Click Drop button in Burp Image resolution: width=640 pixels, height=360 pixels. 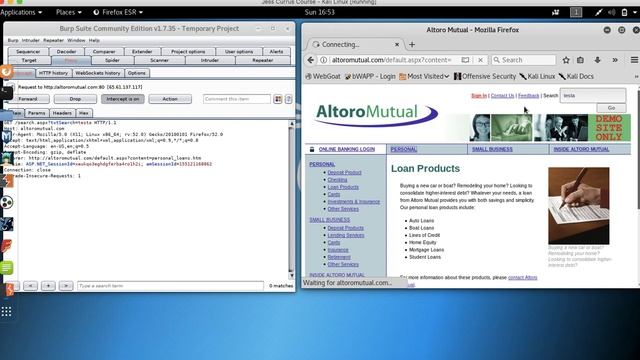pyautogui.click(x=75, y=99)
